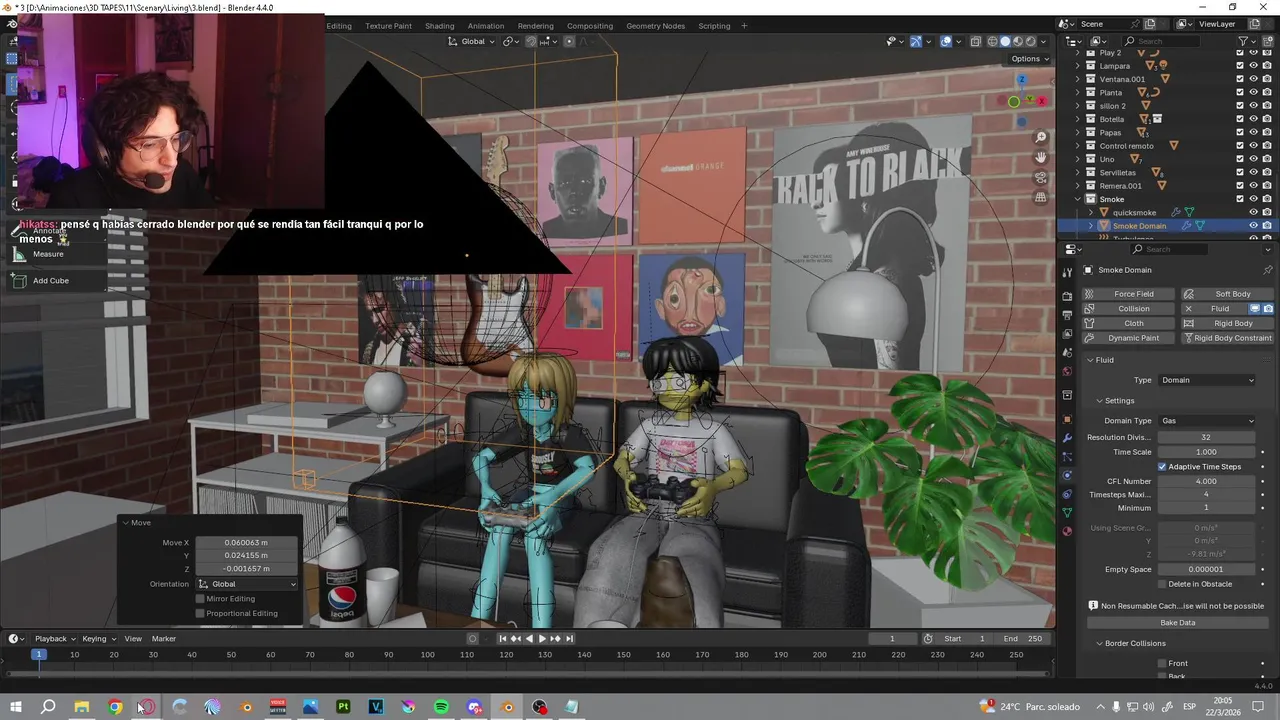The image size is (1280, 720).
Task: Collapse the Smoke collection in outliner
Action: coord(1078,199)
